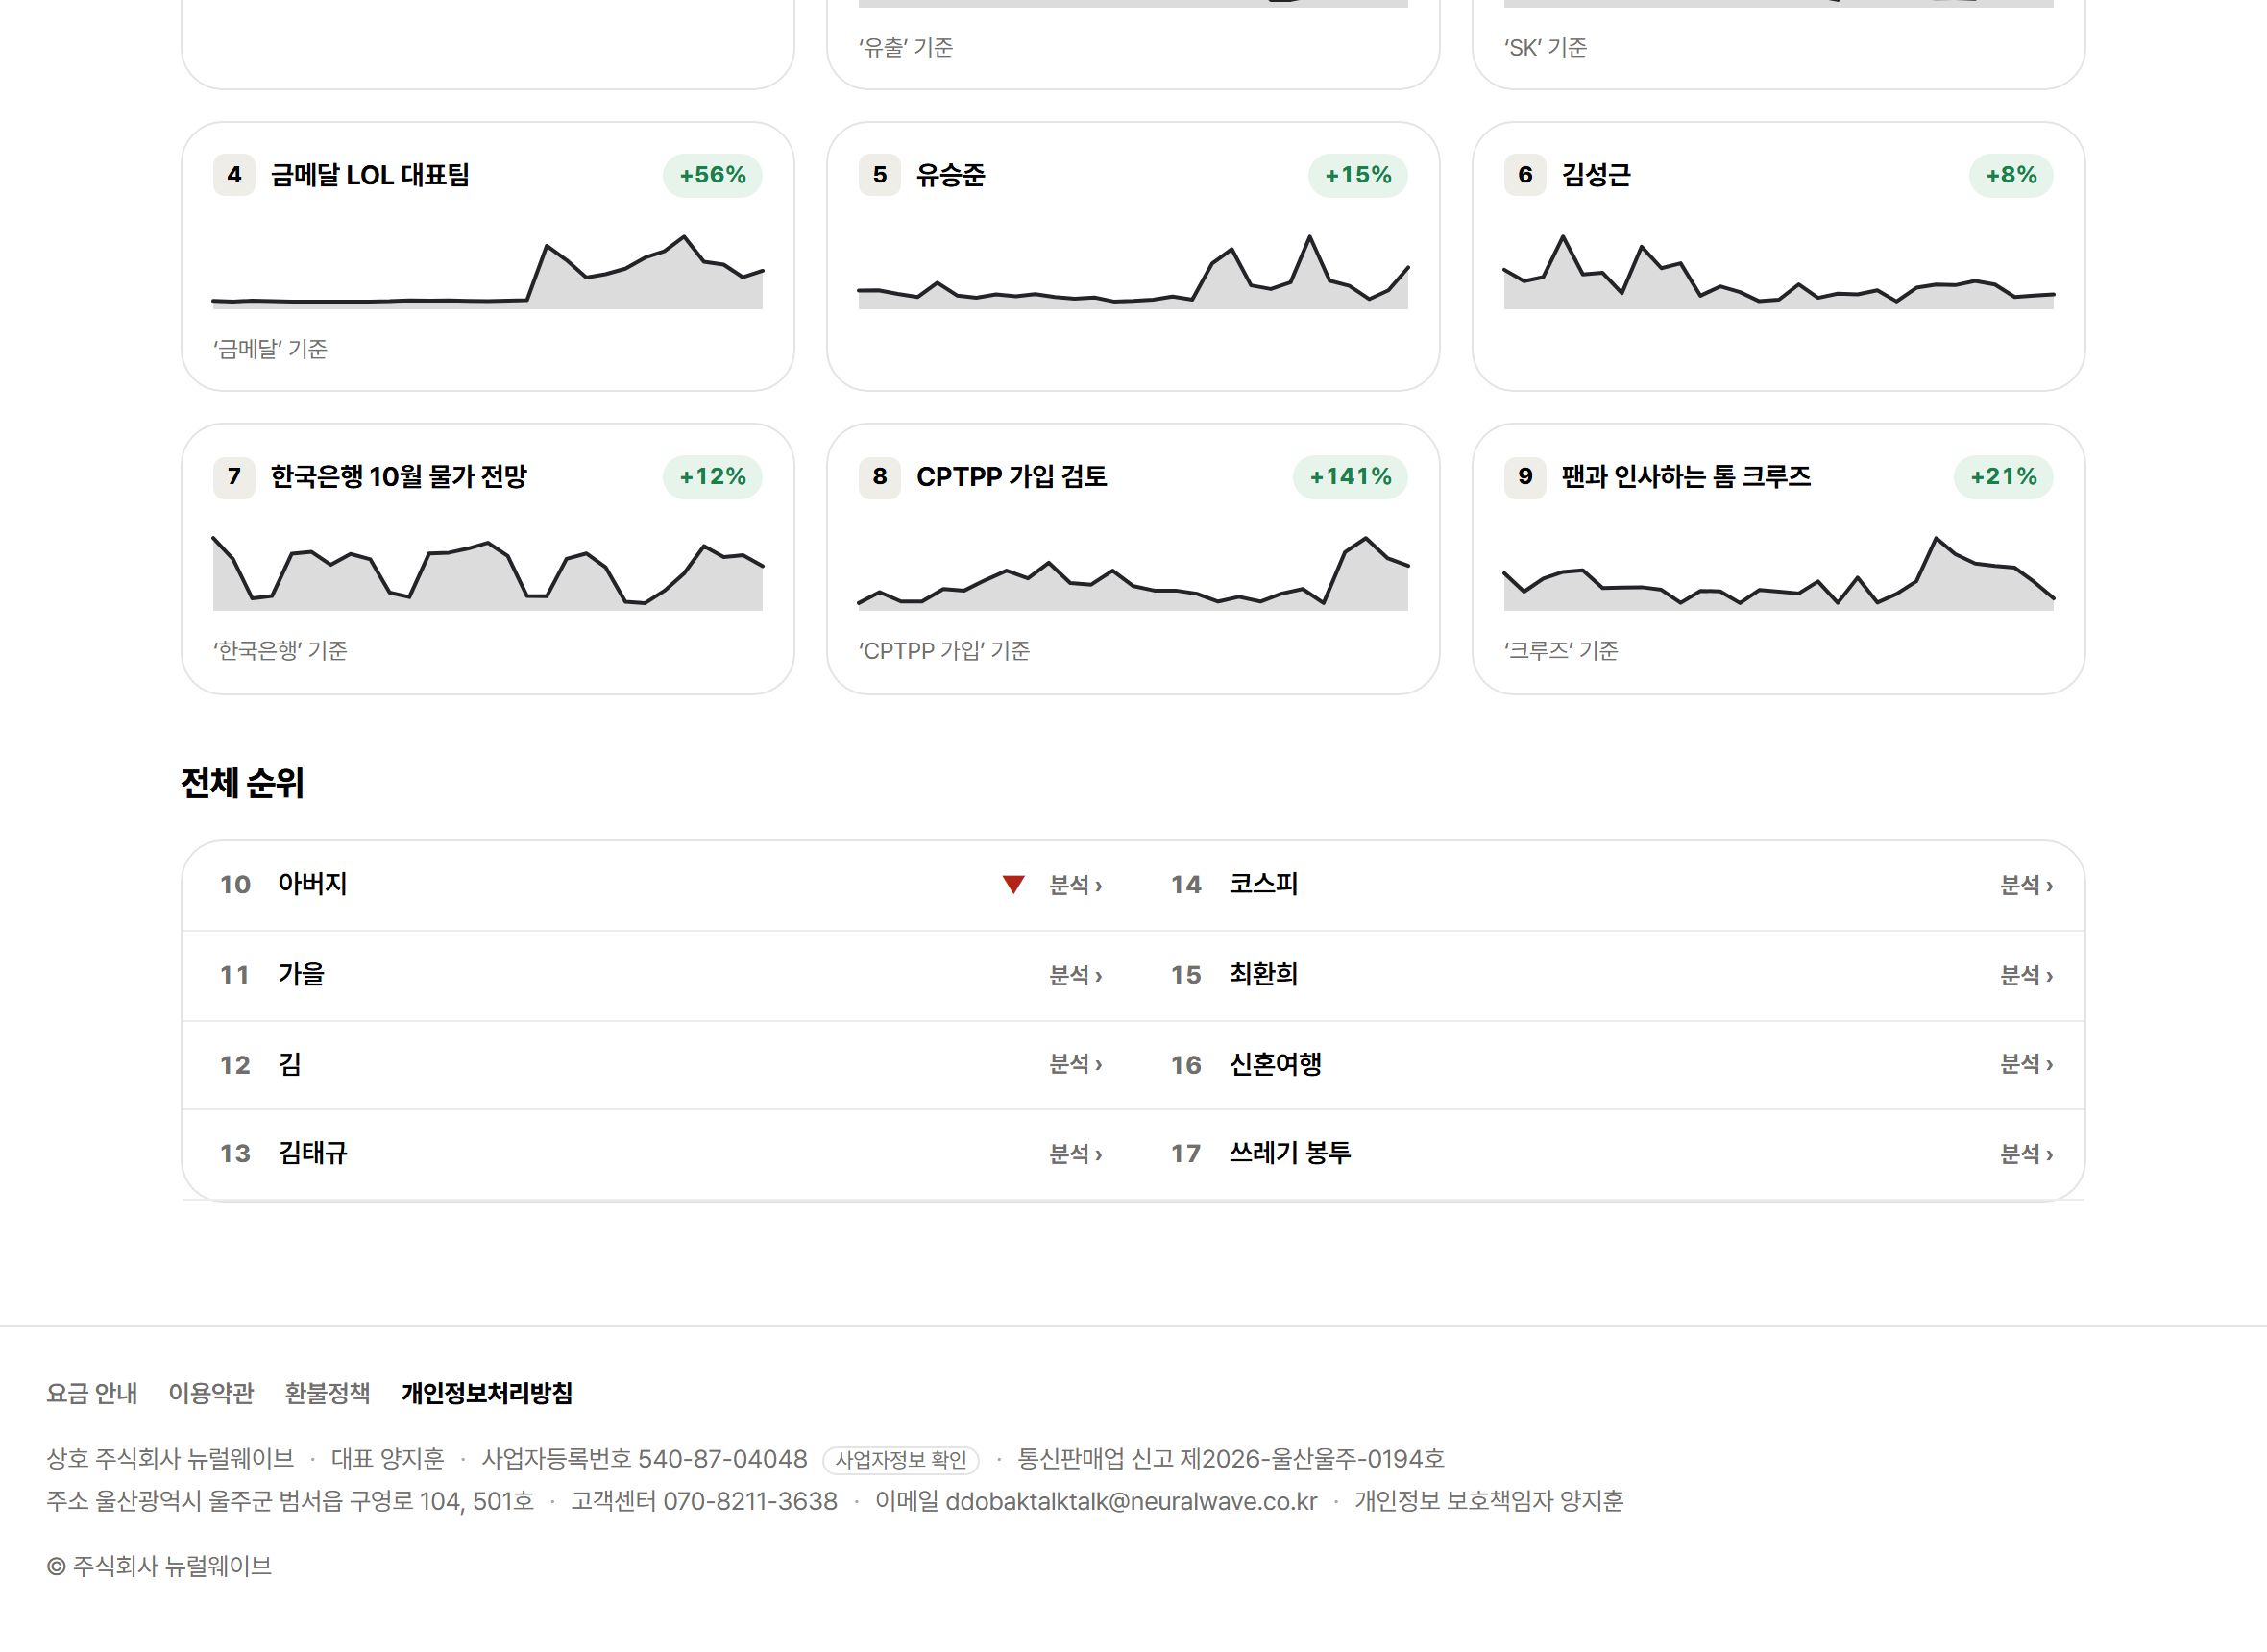Open 분석 for rank 13 김태규
The height and width of the screenshot is (1652, 2267).
1075,1154
